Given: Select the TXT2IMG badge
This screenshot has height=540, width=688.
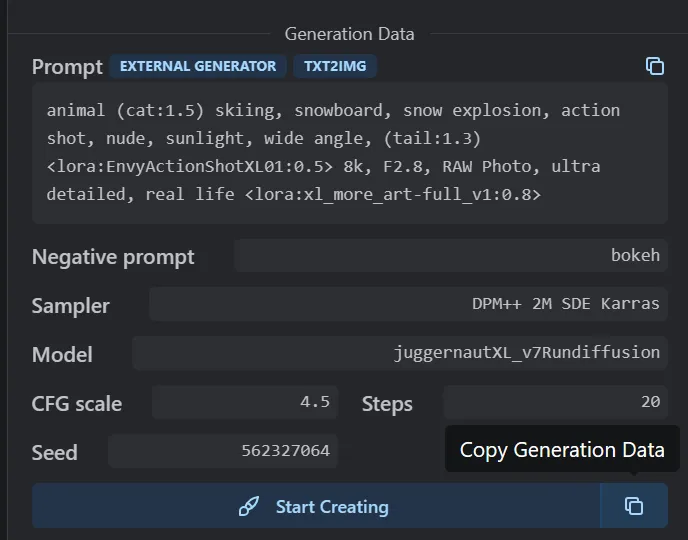Looking at the screenshot, I should point(334,66).
